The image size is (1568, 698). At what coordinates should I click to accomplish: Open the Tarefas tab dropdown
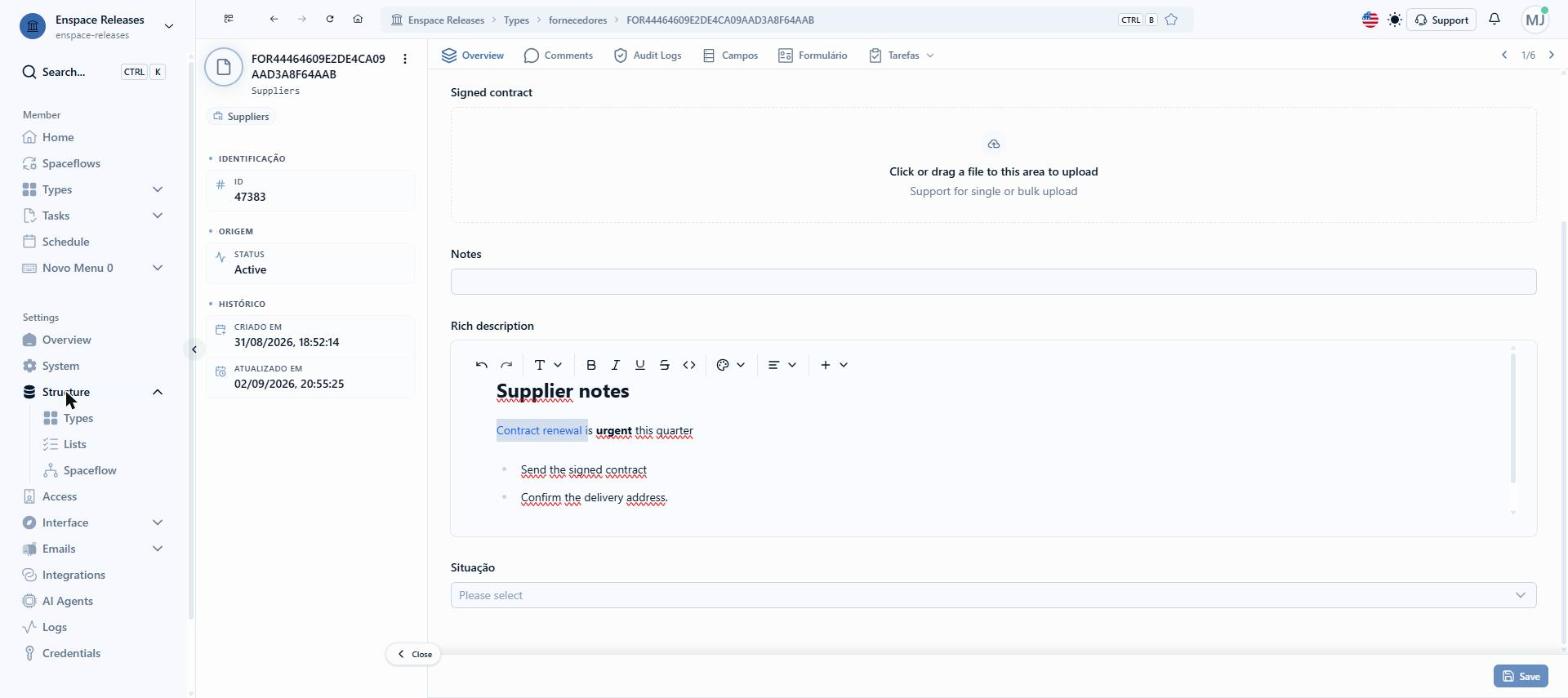tap(901, 55)
